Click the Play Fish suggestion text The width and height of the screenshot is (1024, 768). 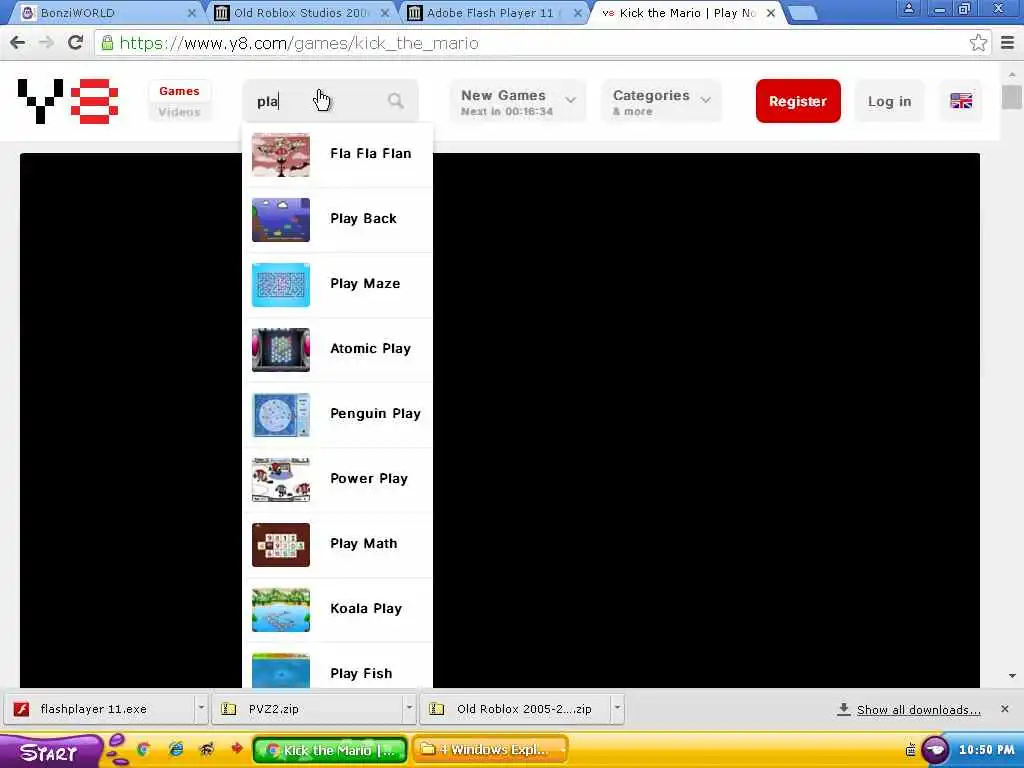coord(361,673)
